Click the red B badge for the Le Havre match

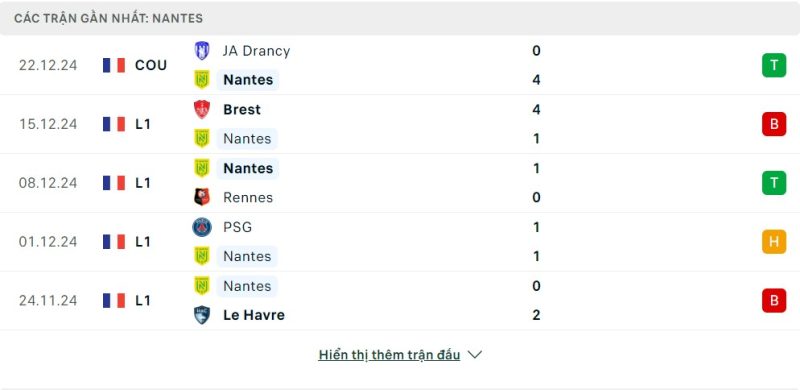pyautogui.click(x=774, y=300)
